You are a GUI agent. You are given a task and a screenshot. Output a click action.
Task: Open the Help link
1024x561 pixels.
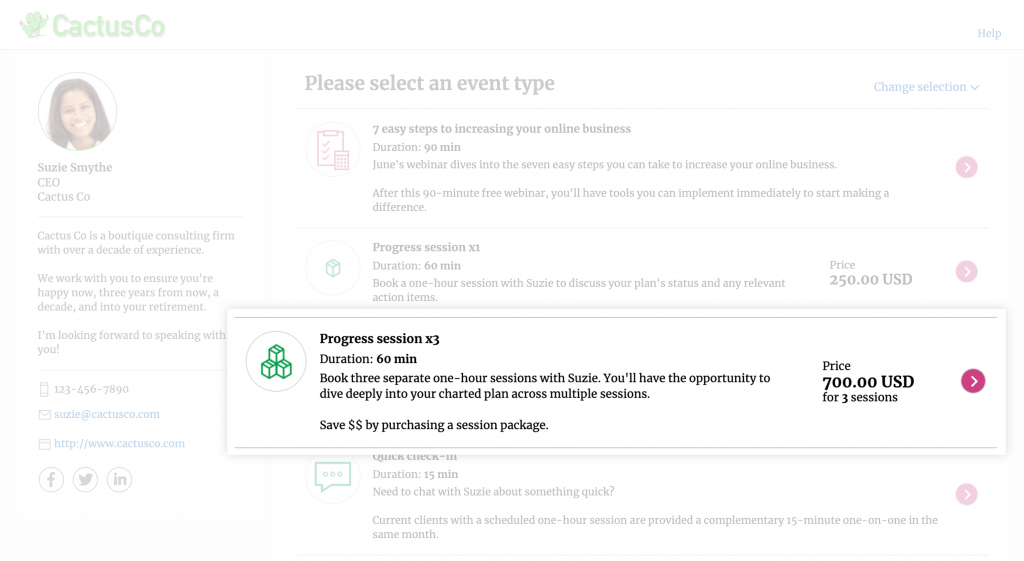point(989,33)
